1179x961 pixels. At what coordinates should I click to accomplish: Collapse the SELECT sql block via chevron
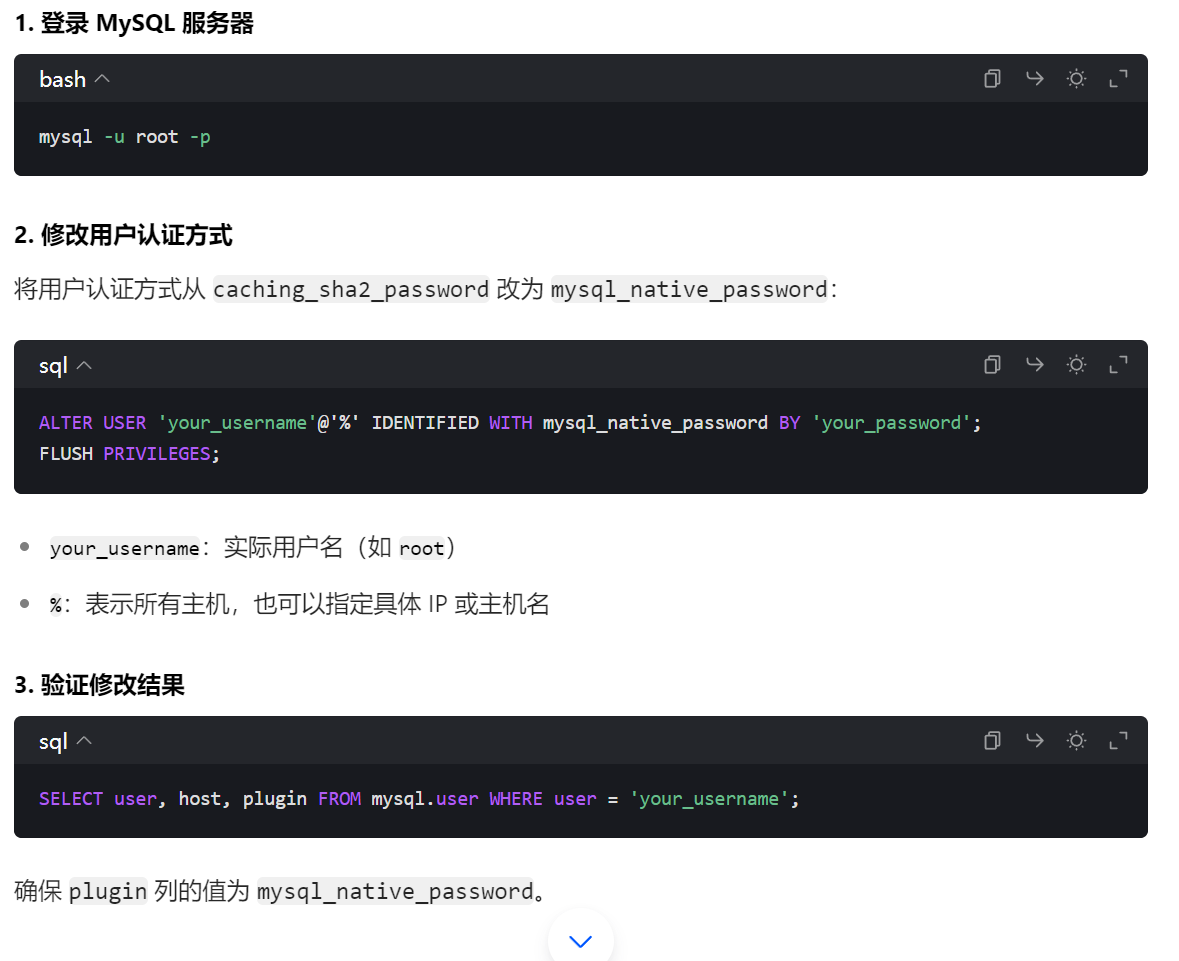(x=84, y=741)
